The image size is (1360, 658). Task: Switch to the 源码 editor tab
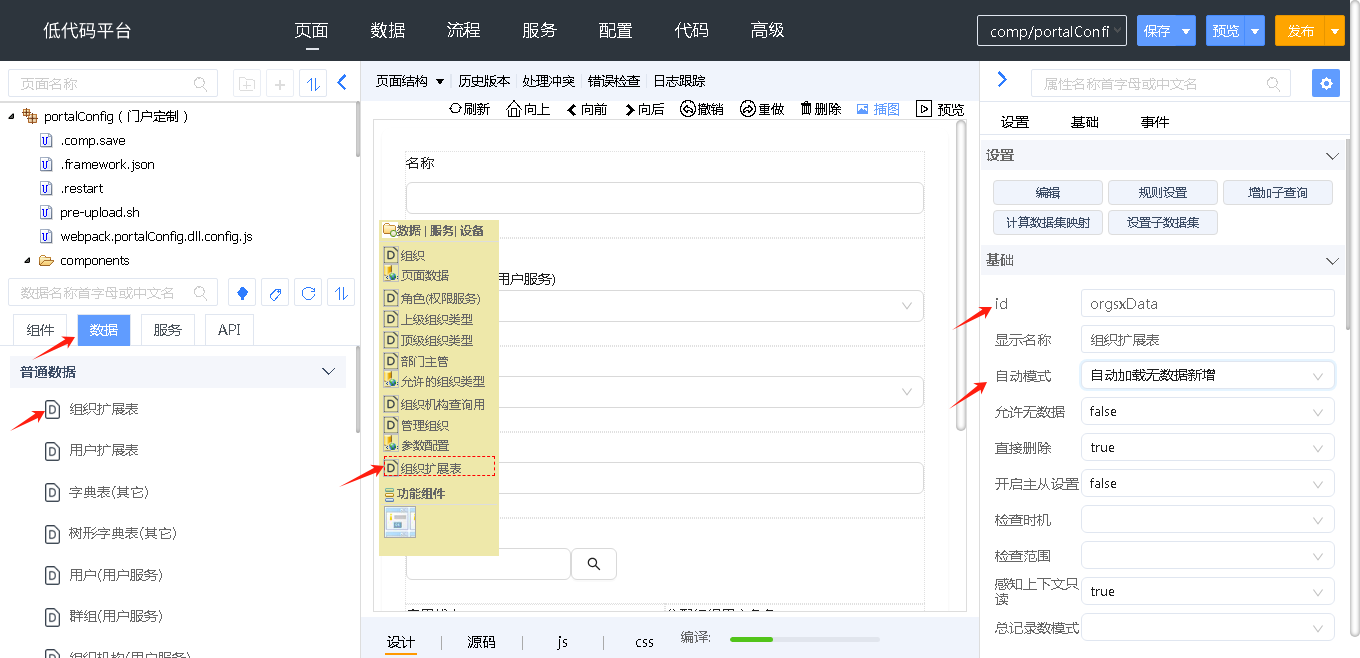481,642
